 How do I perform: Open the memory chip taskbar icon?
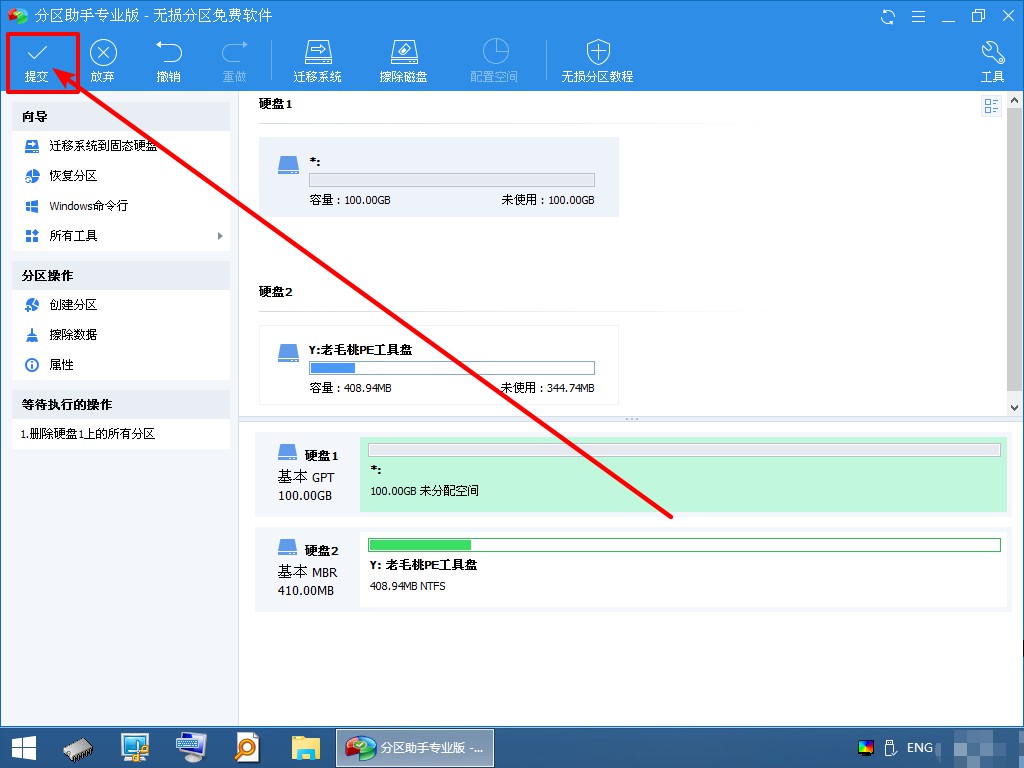78,748
